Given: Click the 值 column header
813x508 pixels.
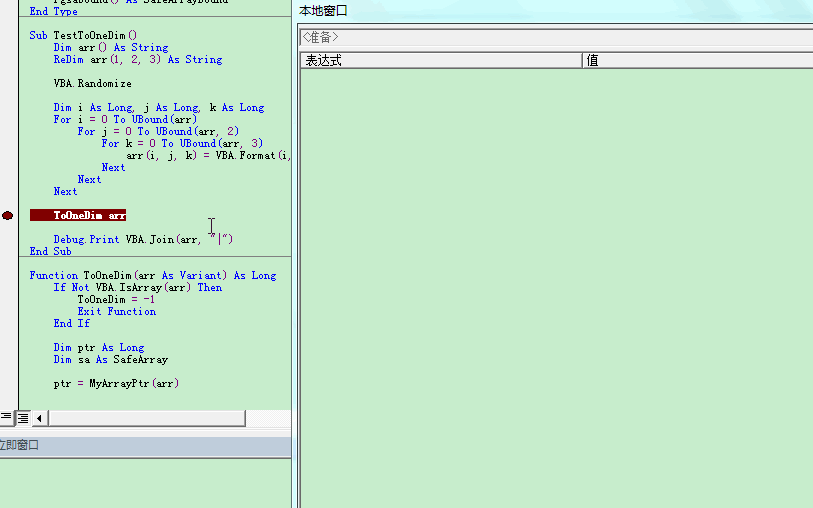Looking at the screenshot, I should click(x=697, y=60).
